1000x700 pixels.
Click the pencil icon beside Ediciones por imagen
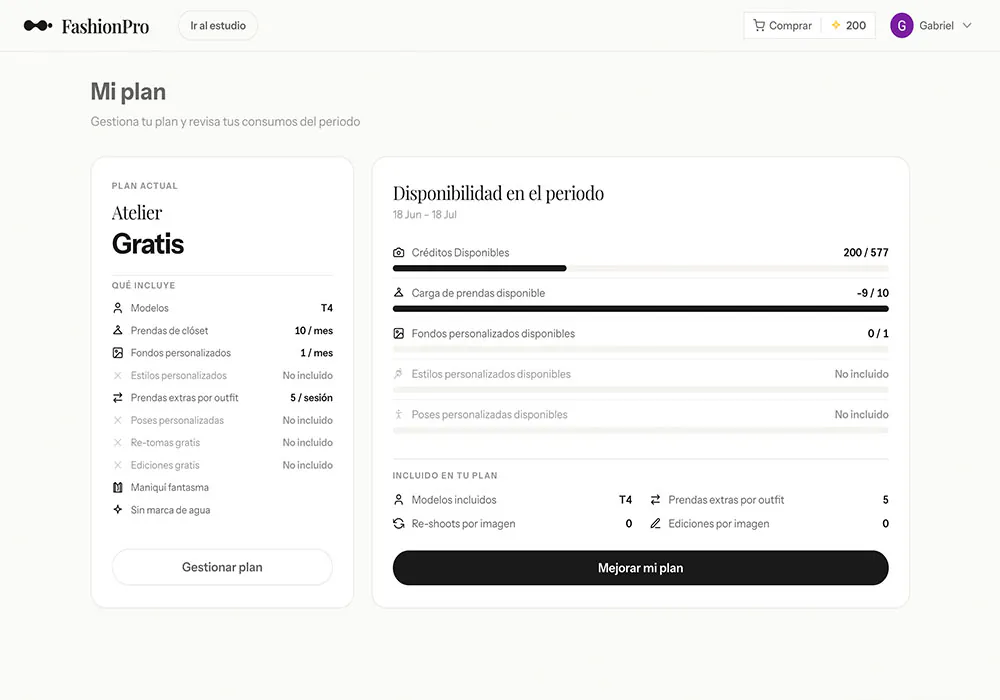click(x=655, y=523)
